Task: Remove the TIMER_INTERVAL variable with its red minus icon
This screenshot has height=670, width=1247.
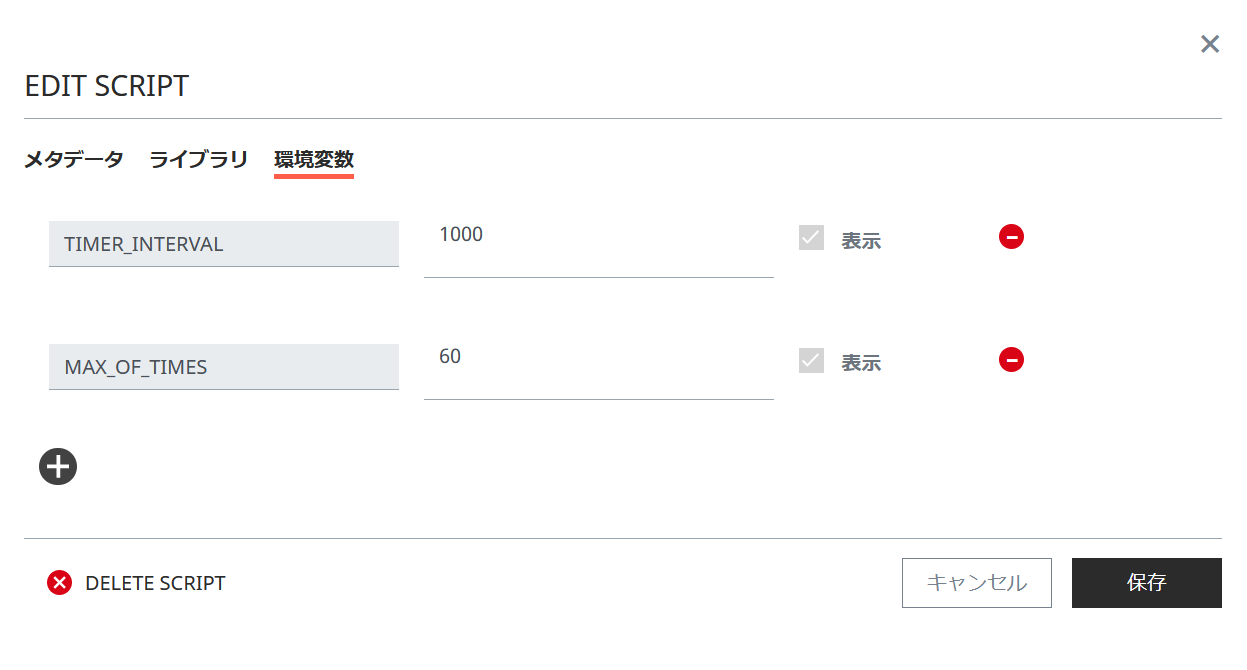Action: [1011, 237]
